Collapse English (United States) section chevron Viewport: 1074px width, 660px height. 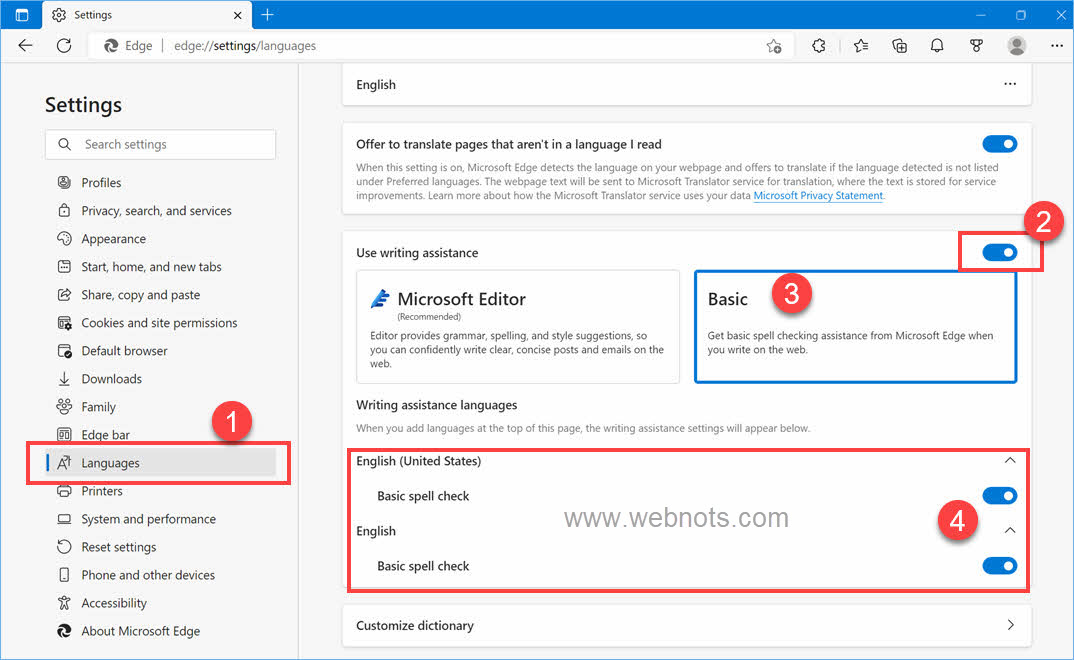click(1010, 460)
